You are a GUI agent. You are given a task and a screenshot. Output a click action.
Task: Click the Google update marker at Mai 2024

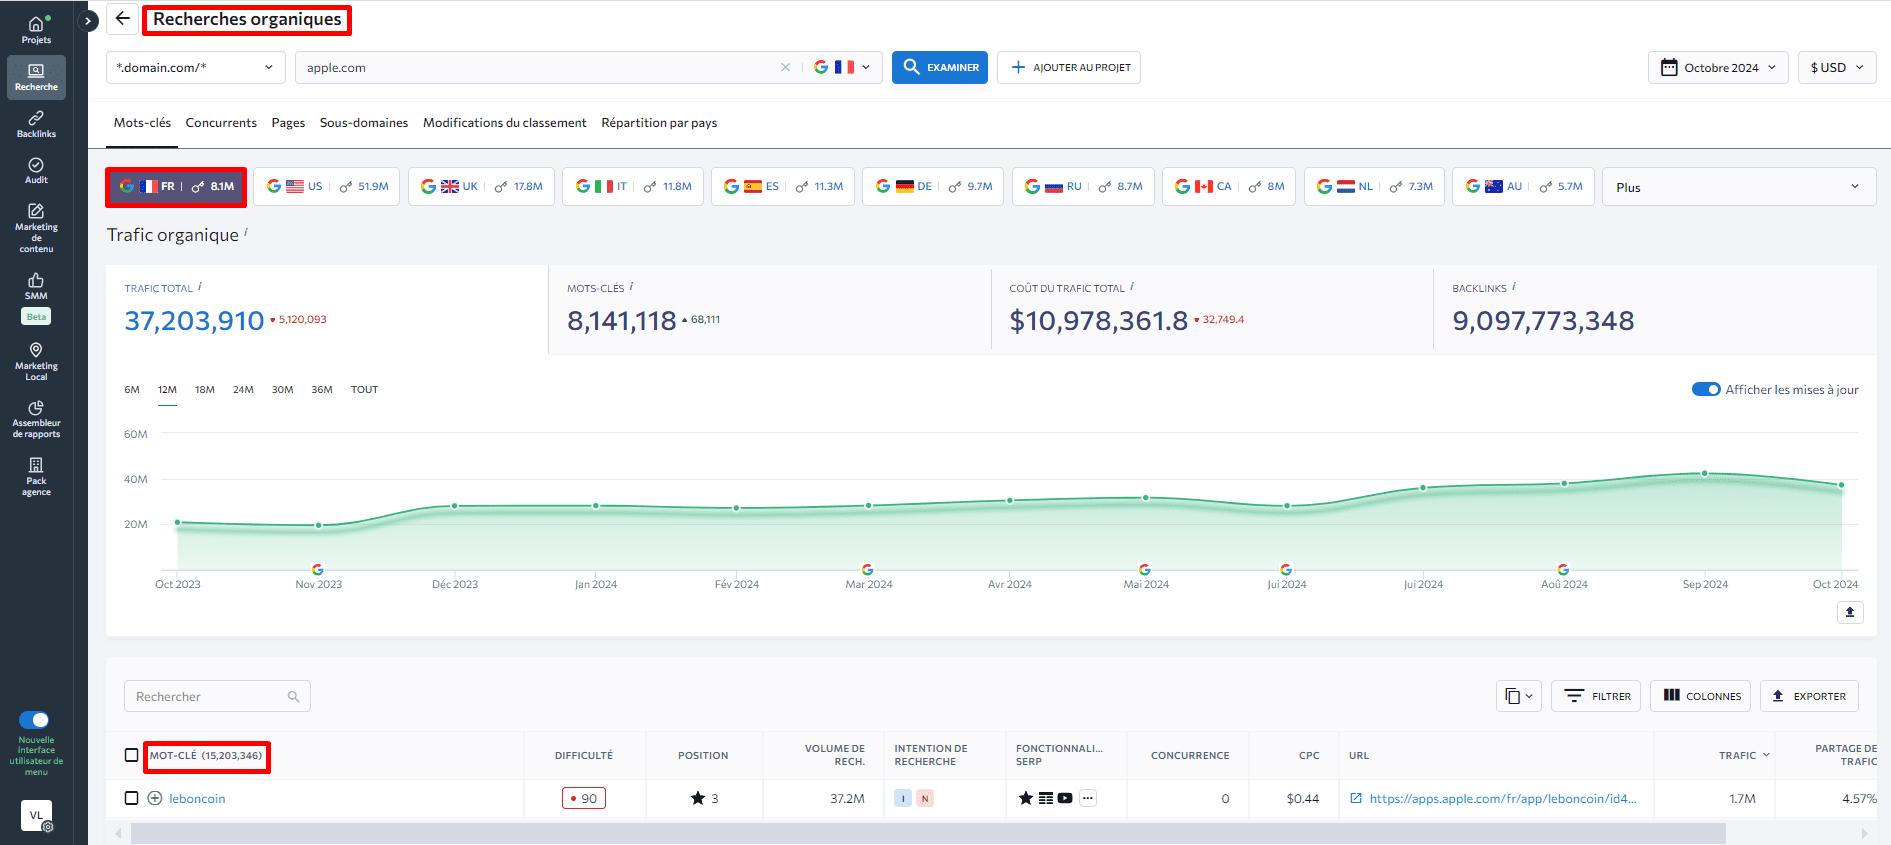pyautogui.click(x=1144, y=569)
